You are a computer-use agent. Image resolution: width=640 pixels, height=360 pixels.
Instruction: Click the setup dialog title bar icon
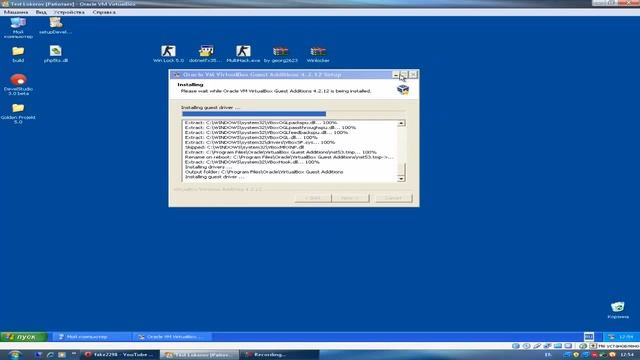click(176, 75)
